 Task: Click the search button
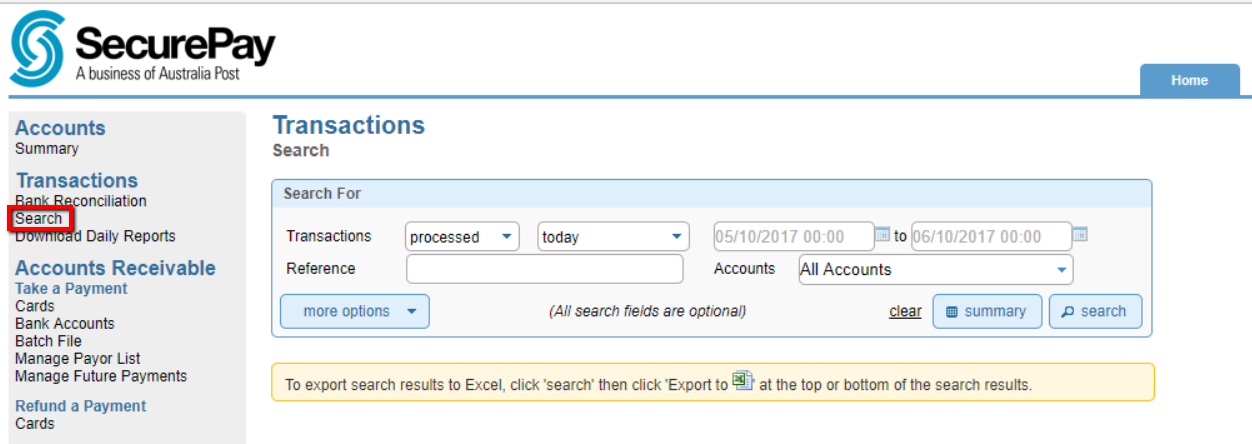tap(1095, 311)
